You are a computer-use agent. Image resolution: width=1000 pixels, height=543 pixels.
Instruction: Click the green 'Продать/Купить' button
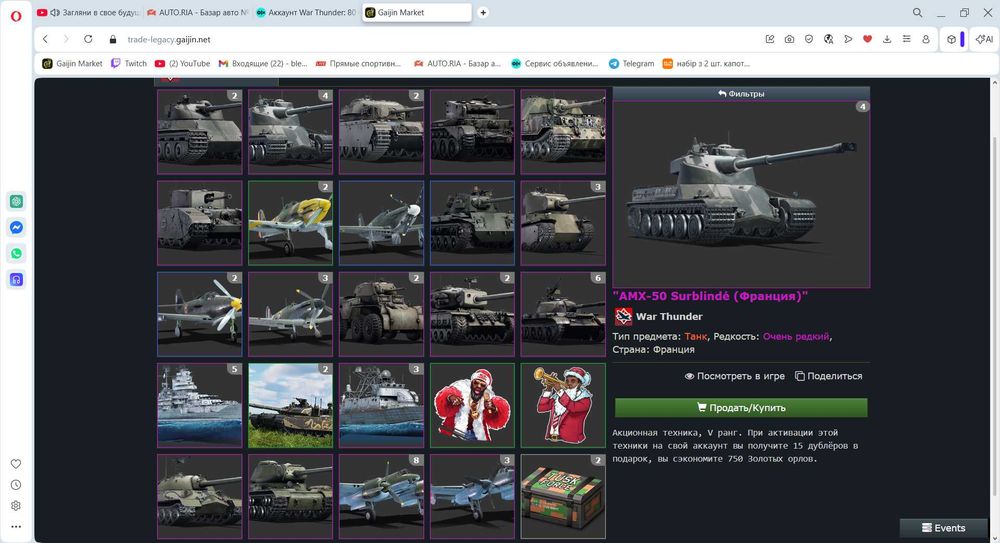(x=741, y=408)
